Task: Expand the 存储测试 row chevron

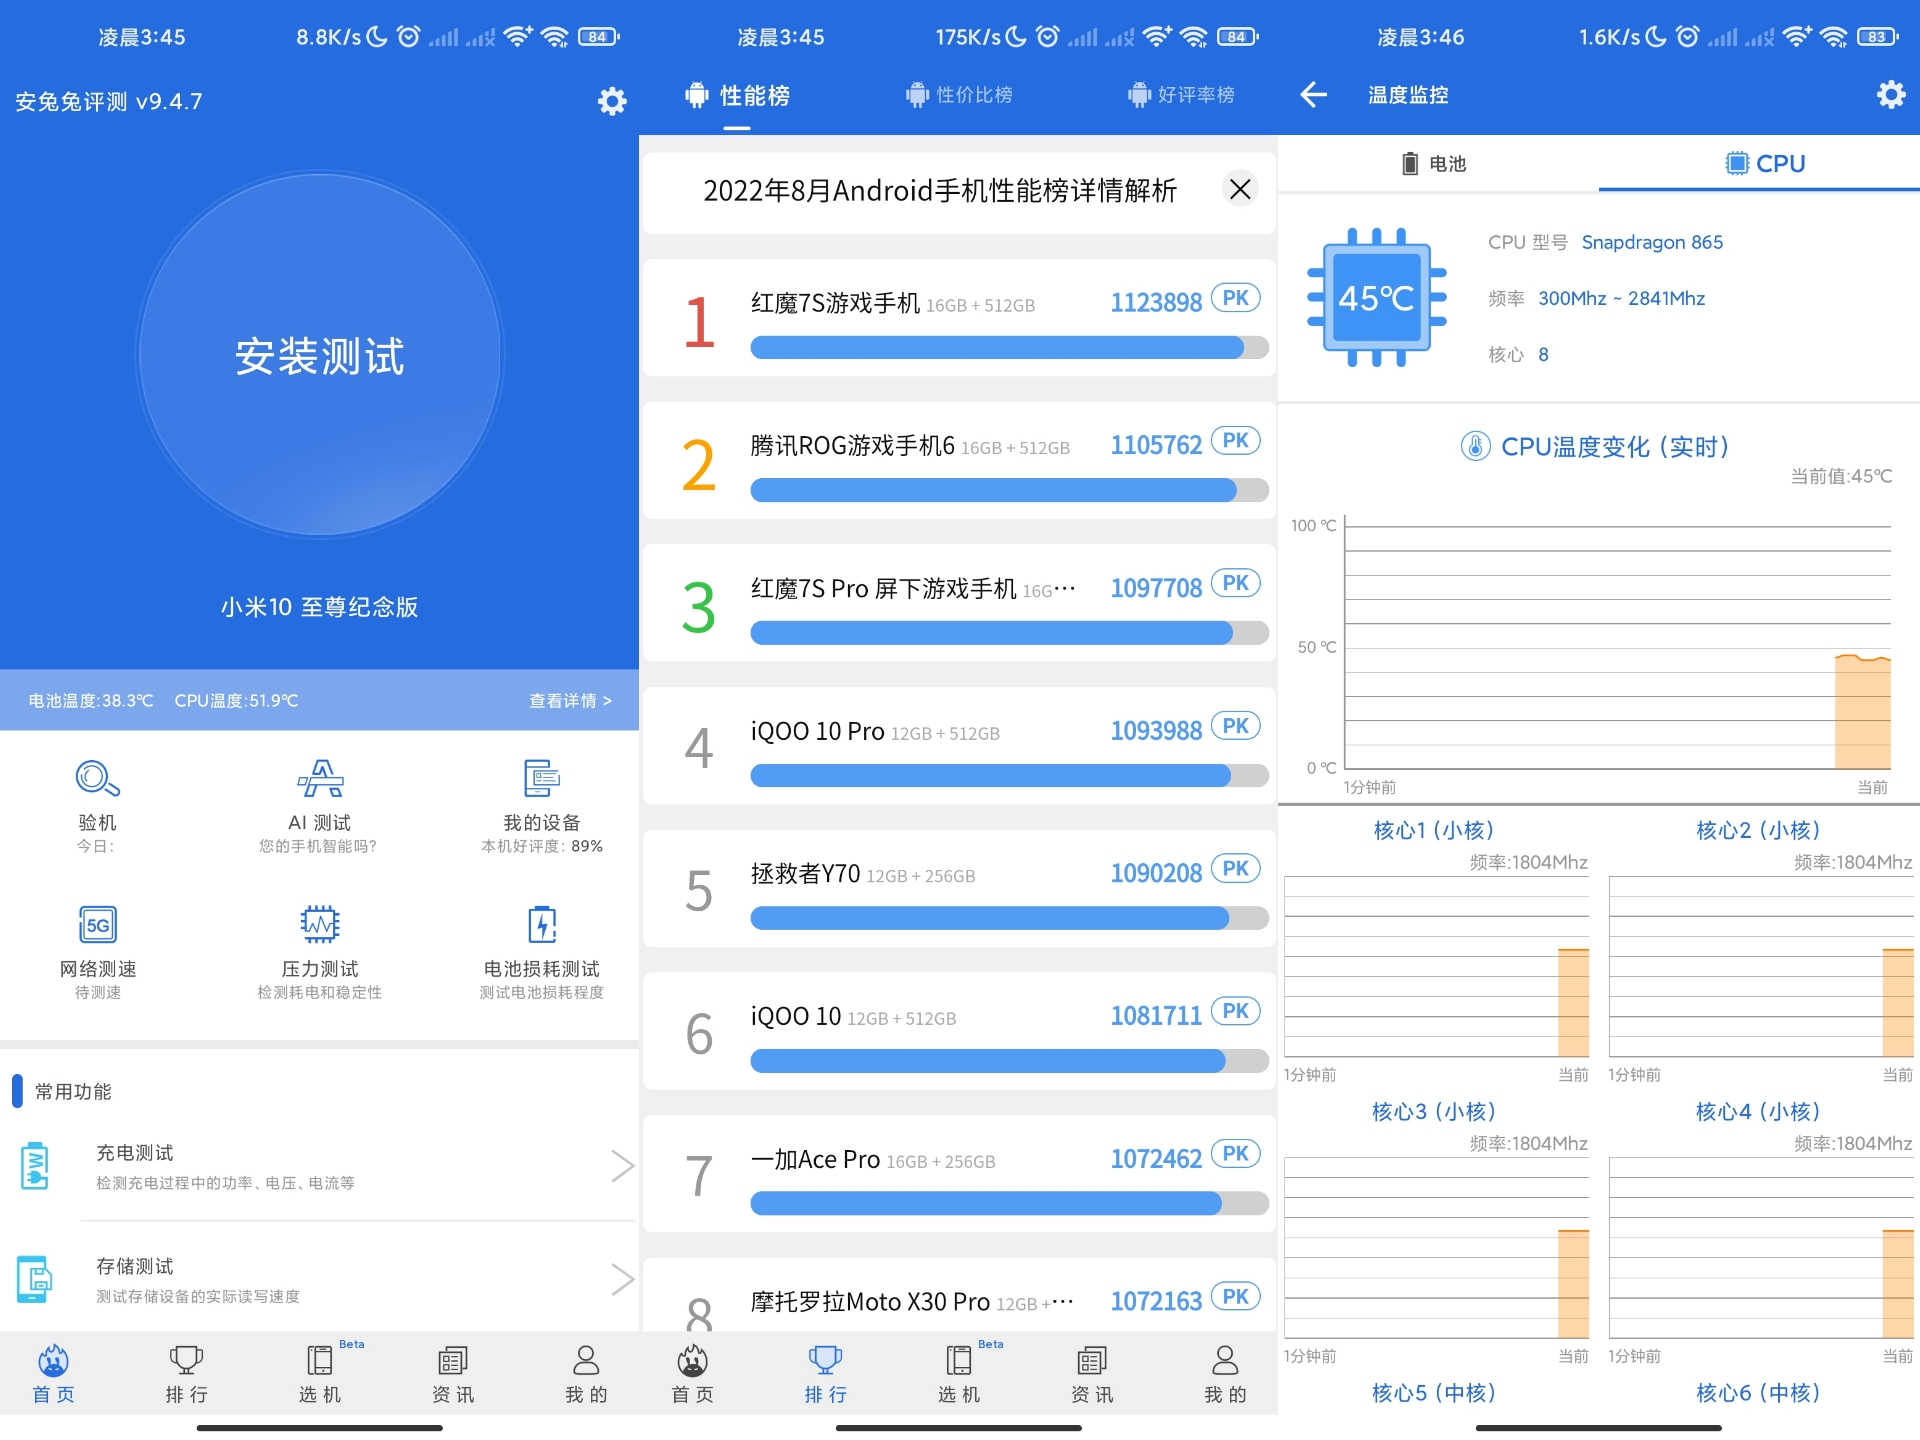Action: point(622,1279)
